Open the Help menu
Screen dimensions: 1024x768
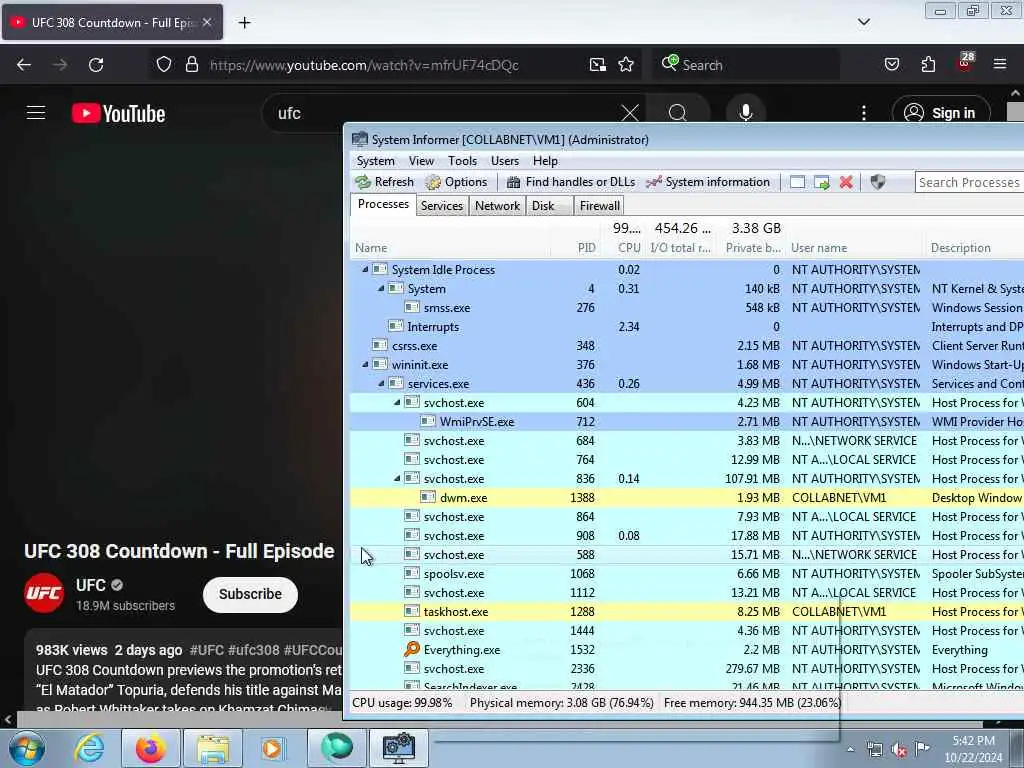point(545,161)
